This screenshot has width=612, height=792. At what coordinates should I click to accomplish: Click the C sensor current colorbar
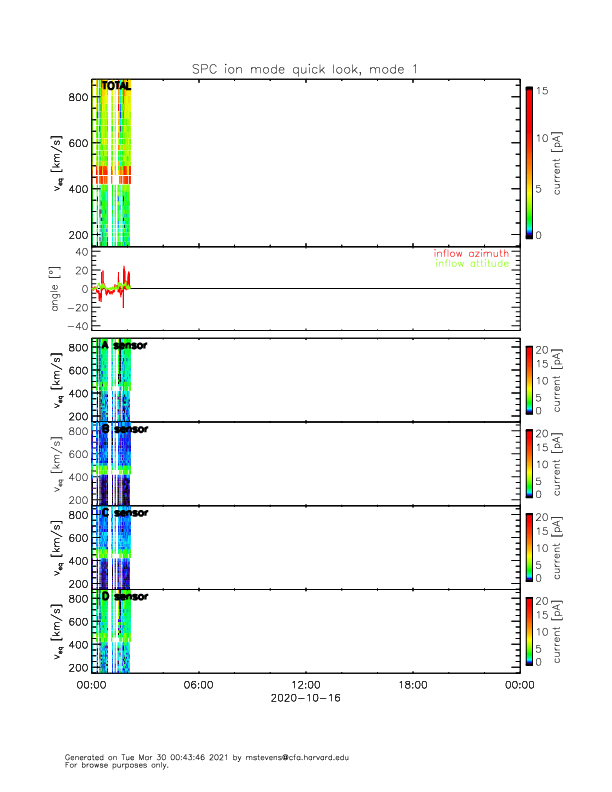tap(530, 546)
